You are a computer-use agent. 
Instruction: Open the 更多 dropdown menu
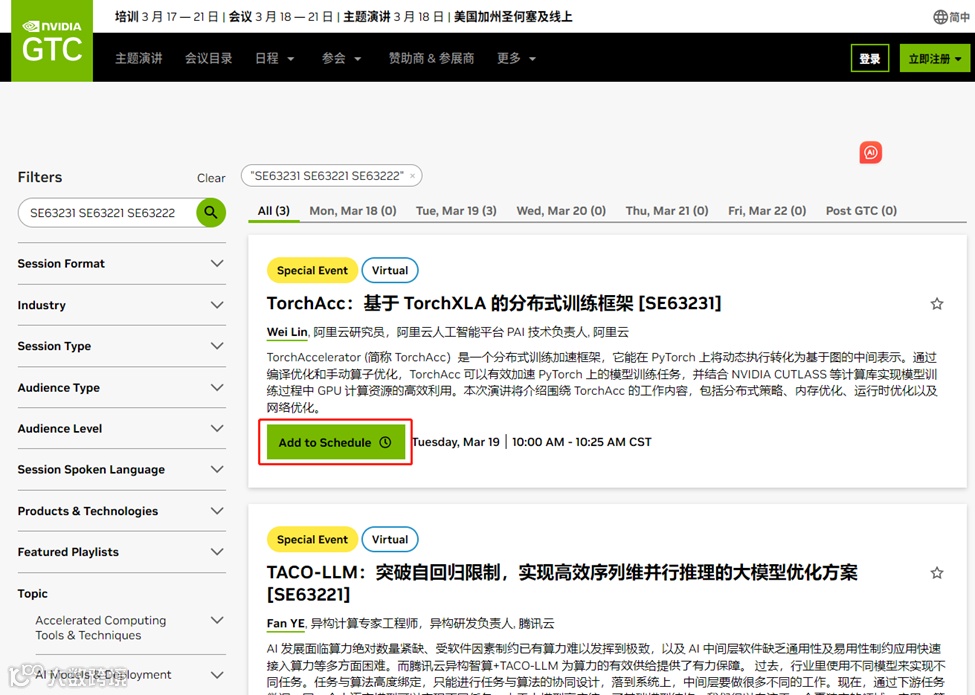[516, 58]
